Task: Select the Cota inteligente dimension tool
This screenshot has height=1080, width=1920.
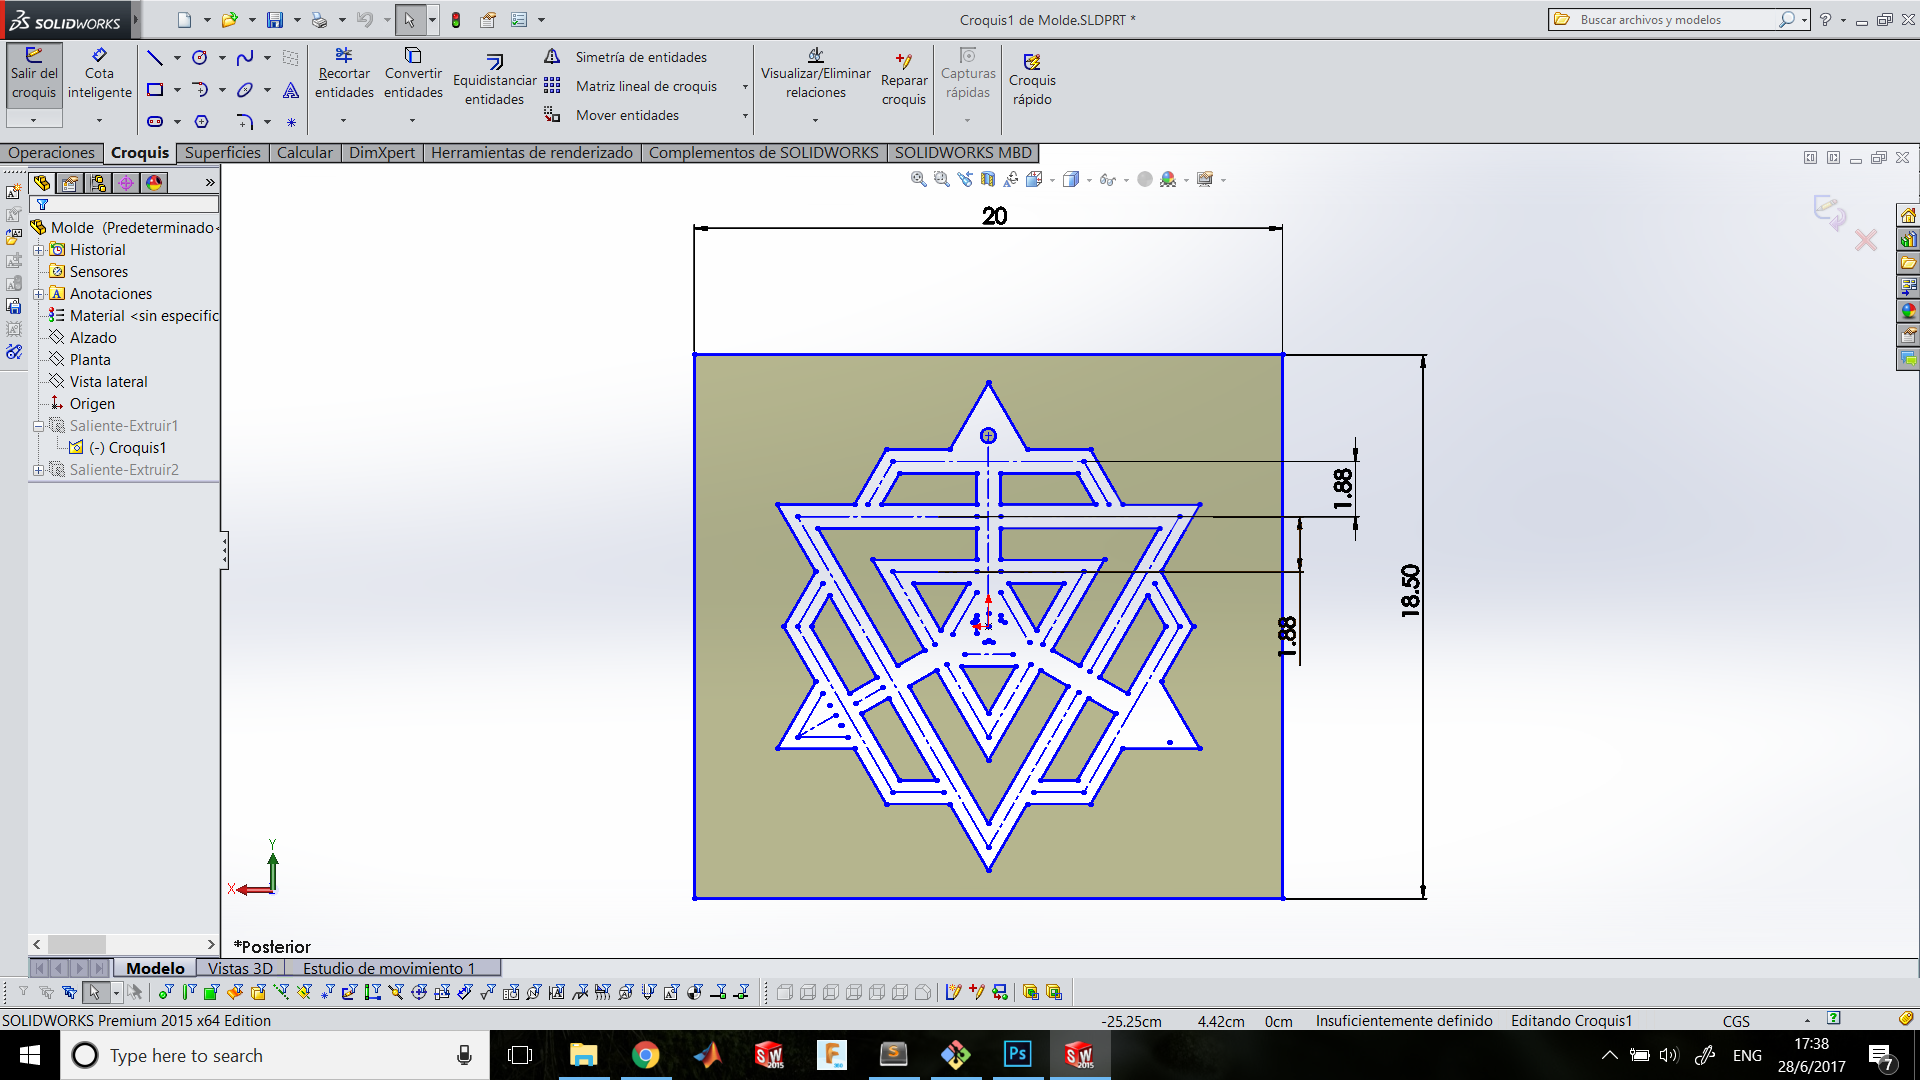Action: coord(99,75)
